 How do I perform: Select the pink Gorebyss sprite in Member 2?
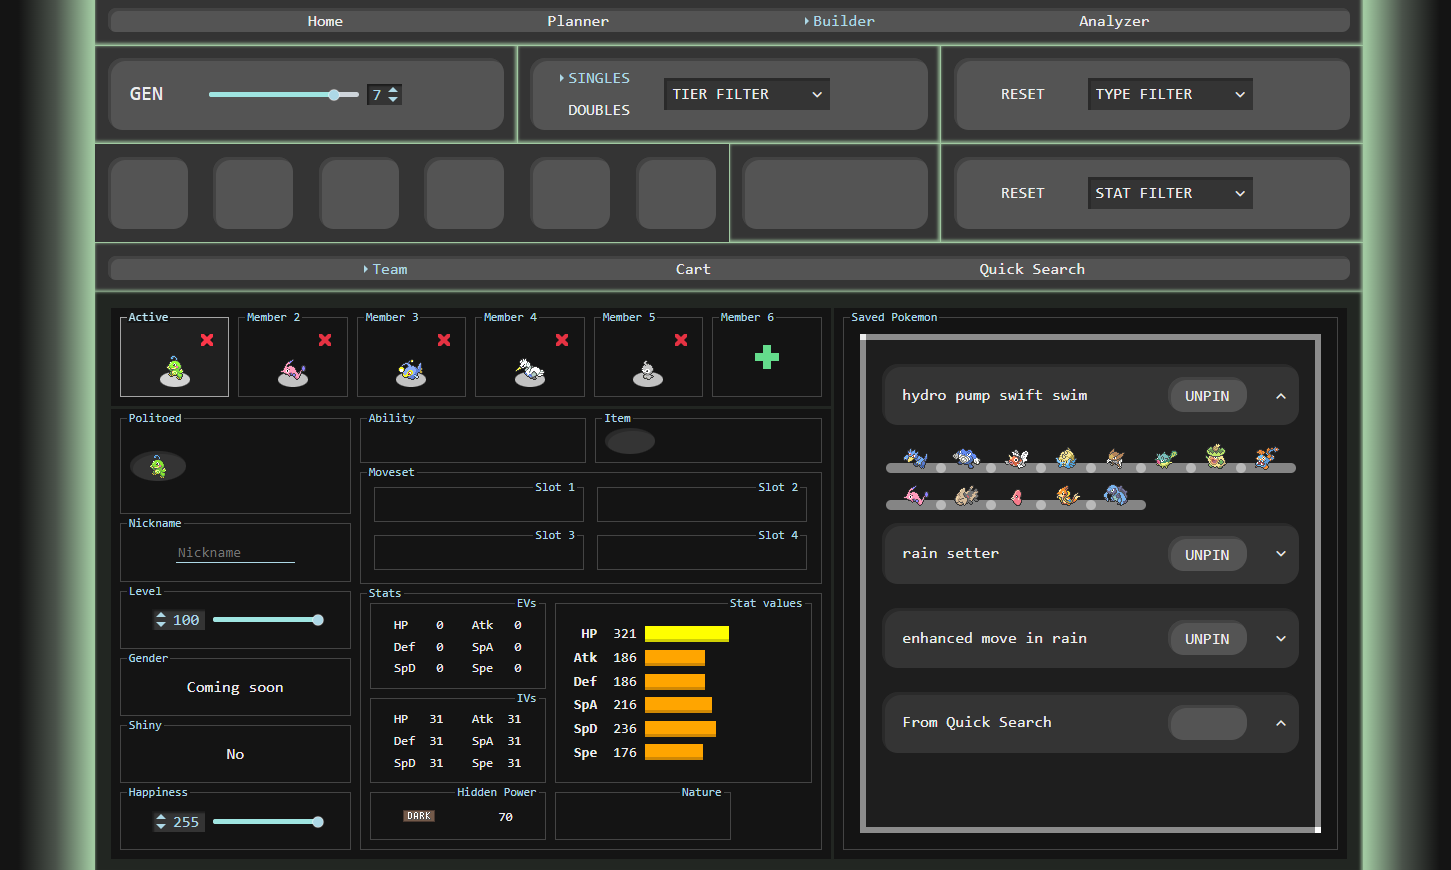tap(293, 373)
